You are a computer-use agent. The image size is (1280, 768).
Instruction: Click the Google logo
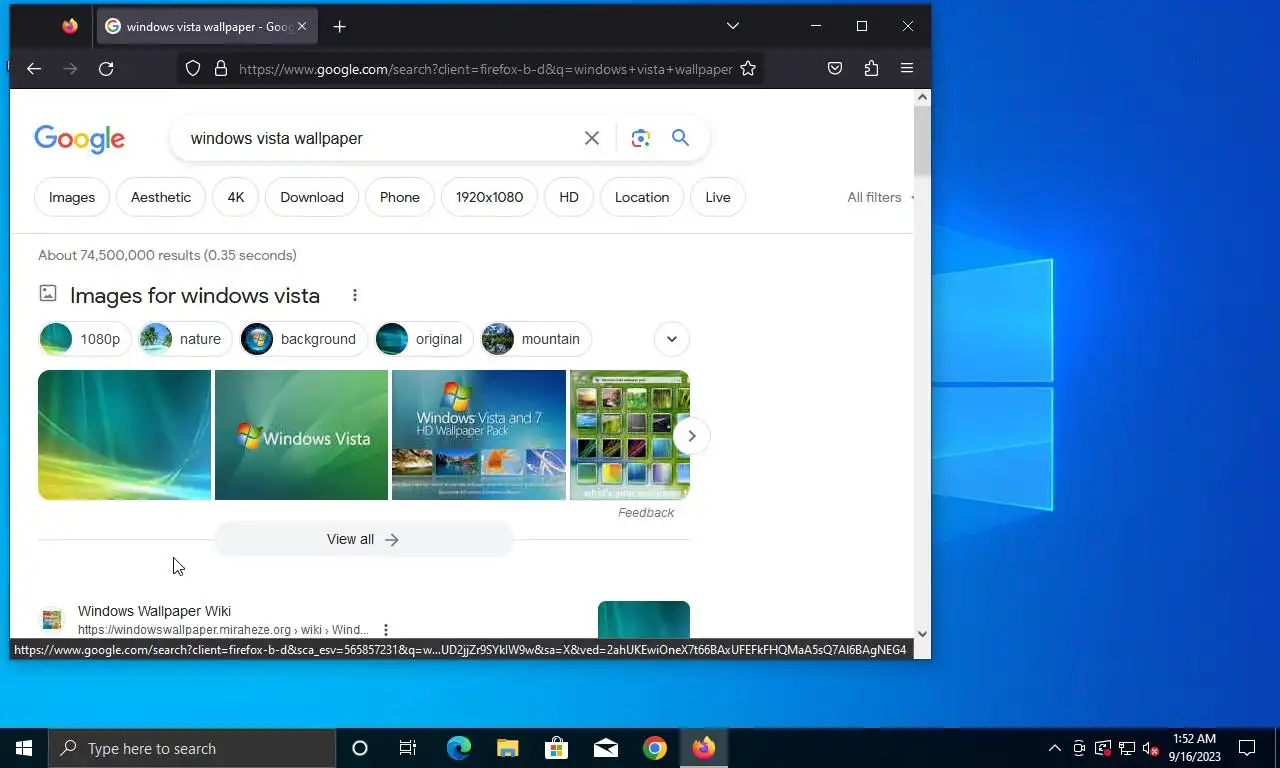79,139
